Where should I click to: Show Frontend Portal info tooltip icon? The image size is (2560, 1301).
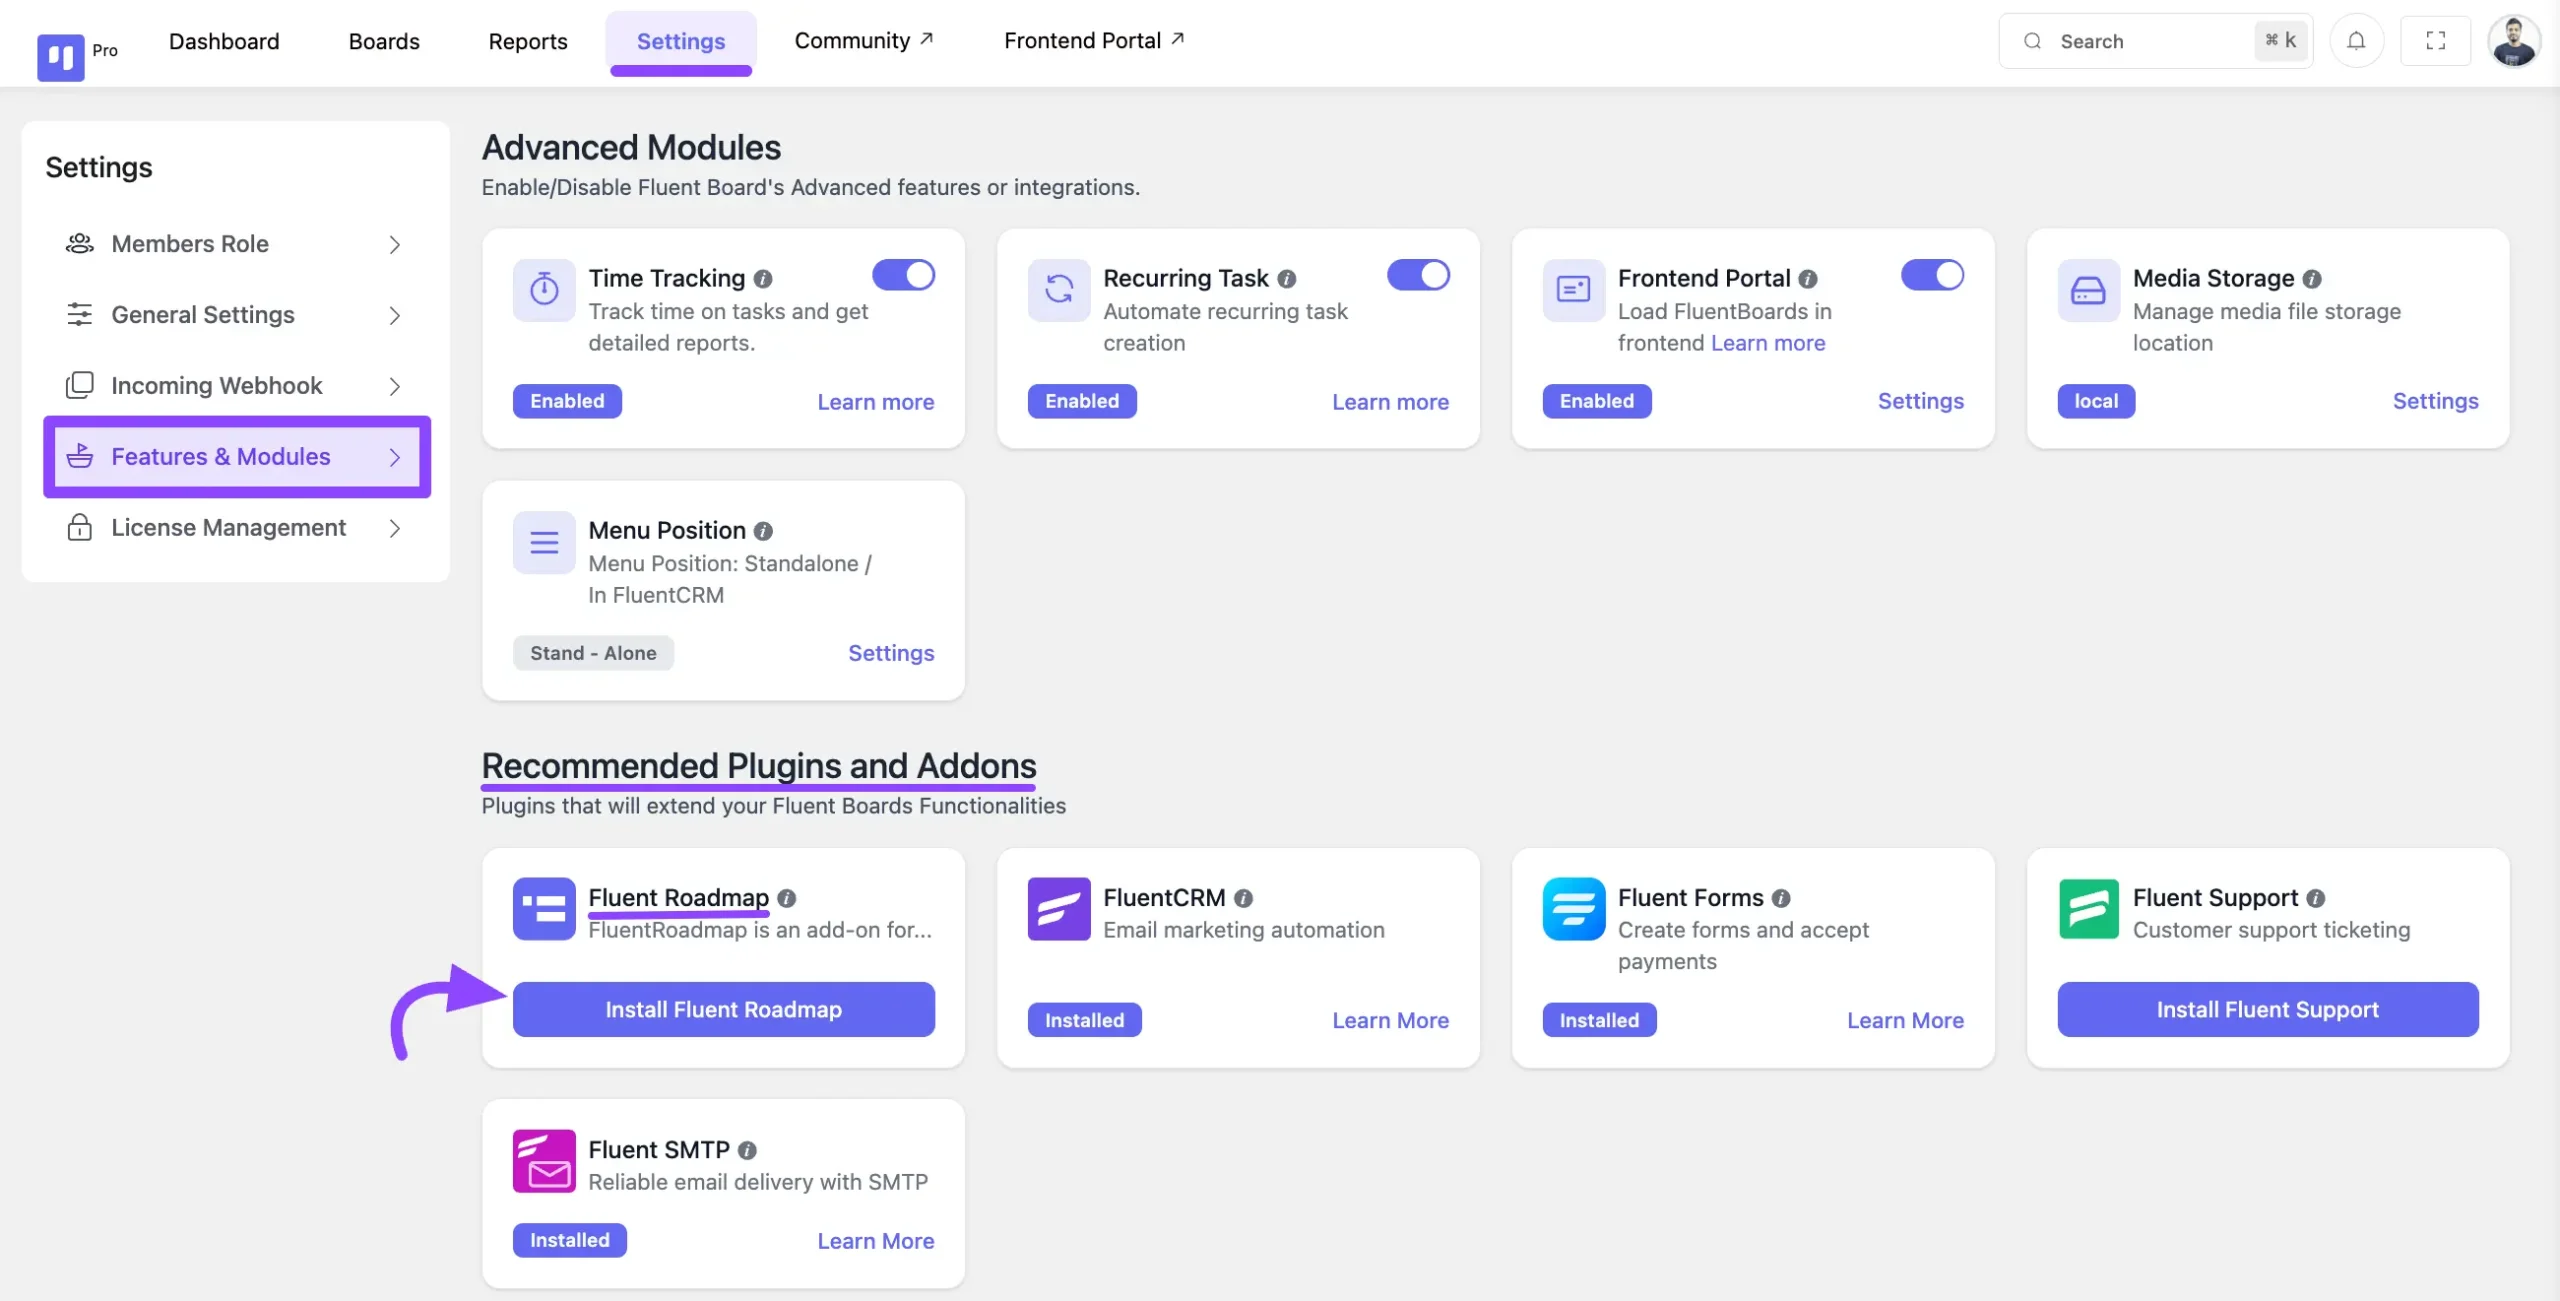click(1808, 279)
